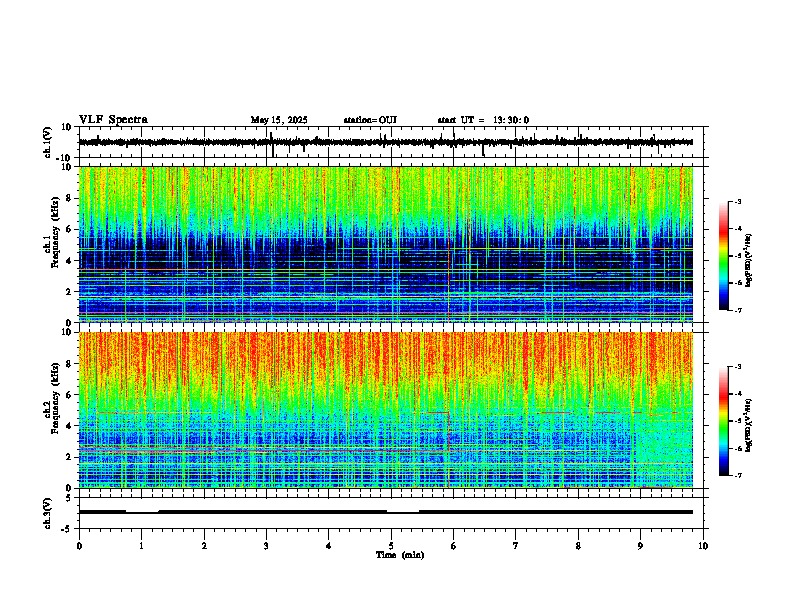Click time axis tick label "7"

(516, 546)
